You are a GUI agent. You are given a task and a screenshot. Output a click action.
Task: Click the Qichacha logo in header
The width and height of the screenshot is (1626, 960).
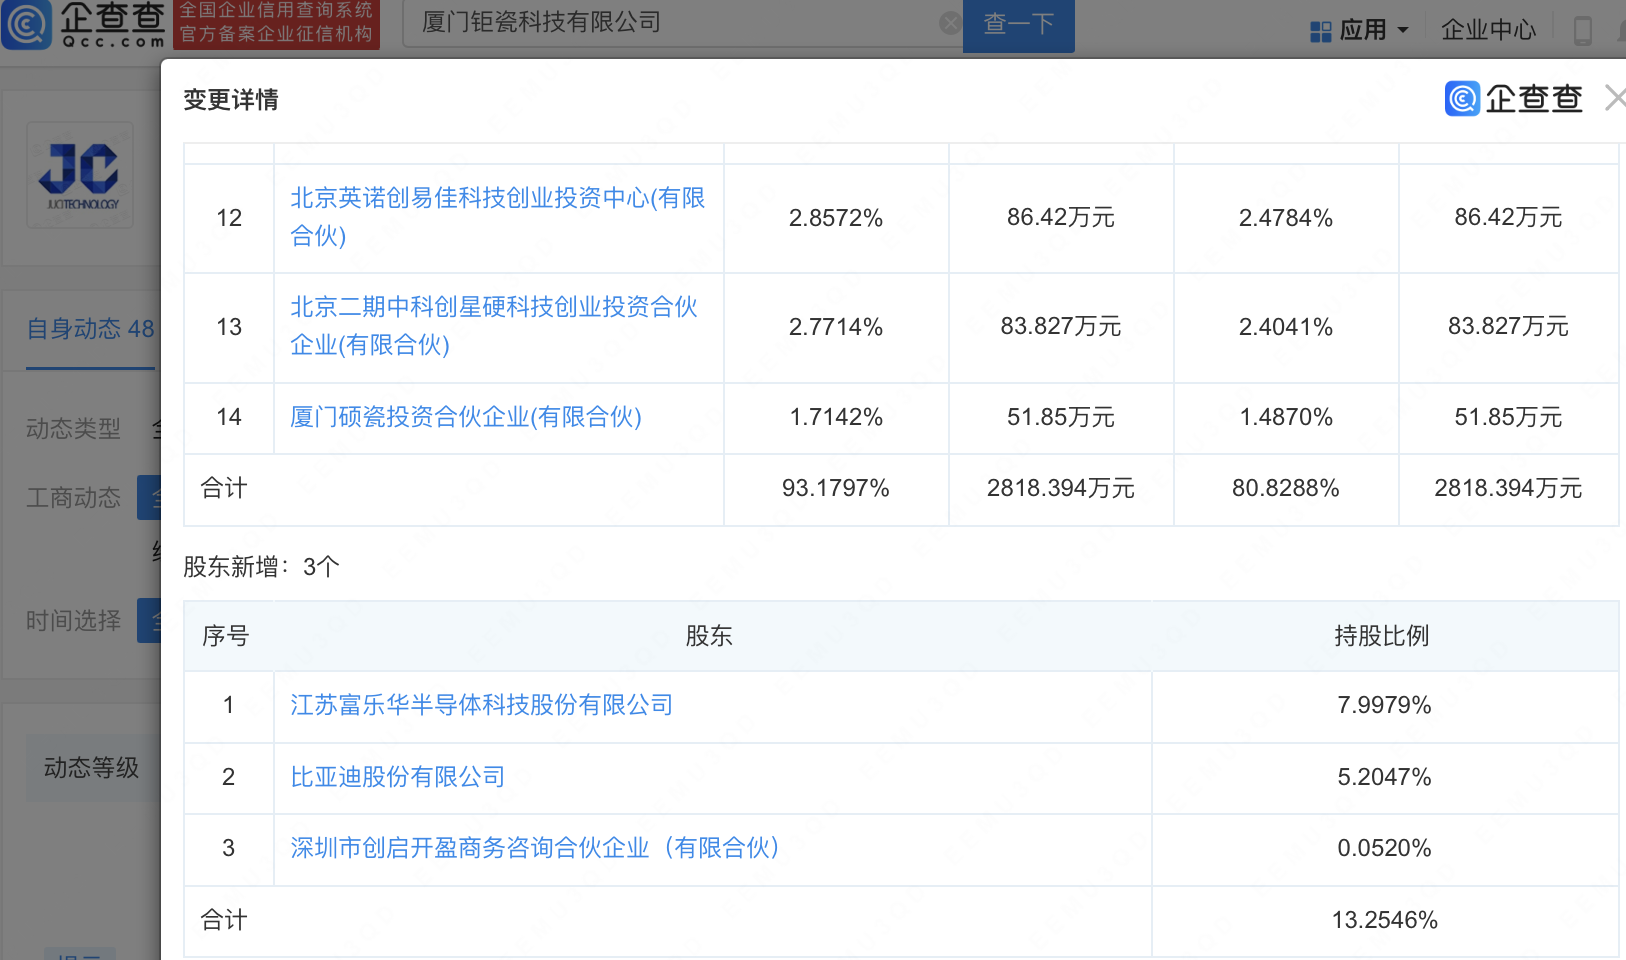click(x=84, y=24)
